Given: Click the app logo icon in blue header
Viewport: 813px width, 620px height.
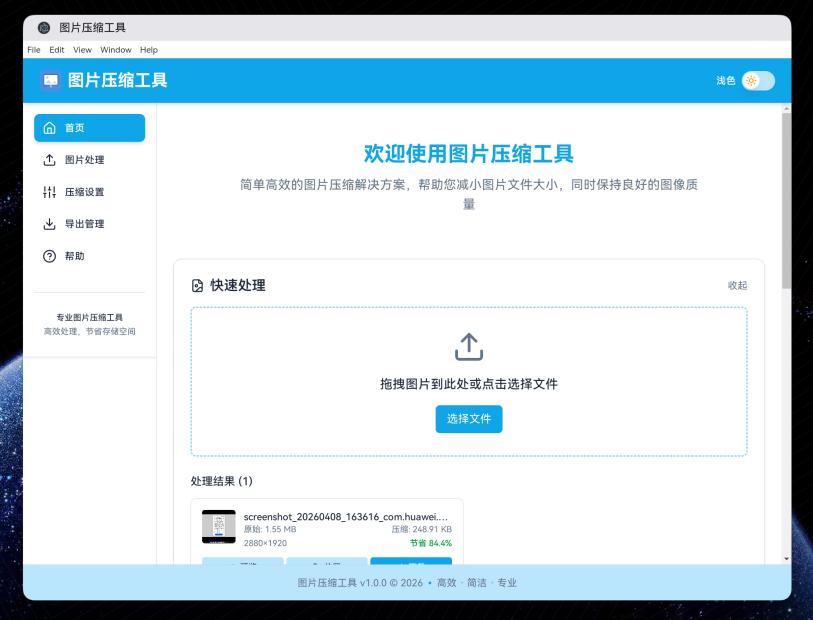Looking at the screenshot, I should [51, 80].
